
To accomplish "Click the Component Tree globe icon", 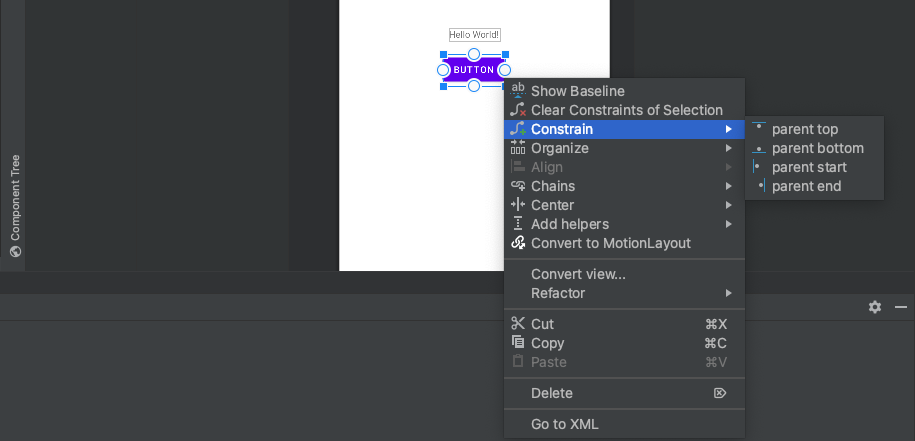I will 16,251.
